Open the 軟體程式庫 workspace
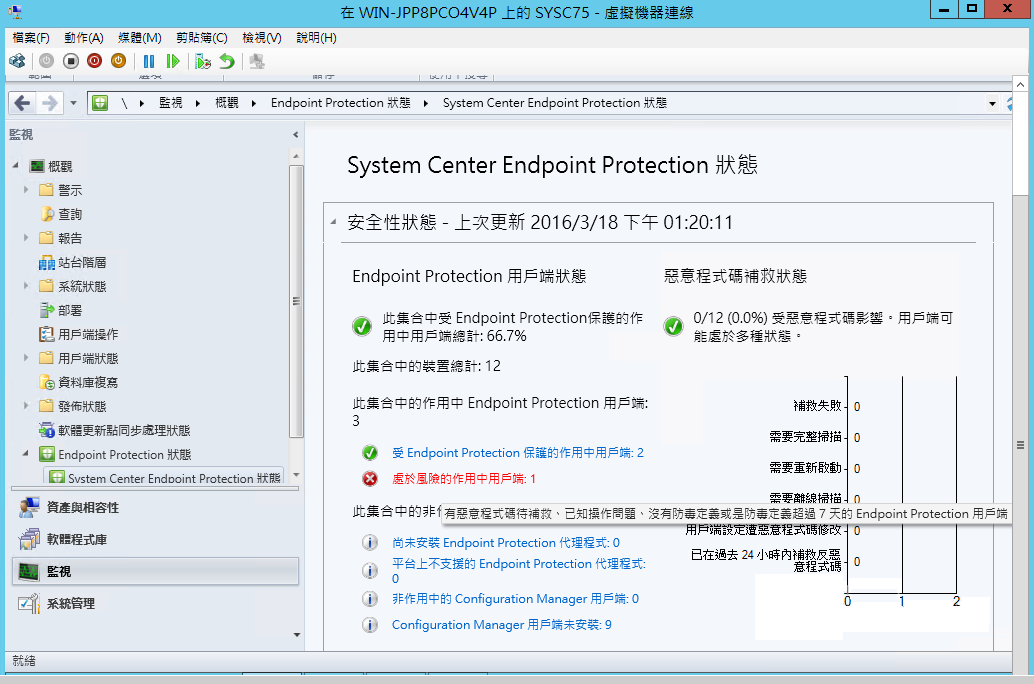The height and width of the screenshot is (684, 1034). coord(155,540)
